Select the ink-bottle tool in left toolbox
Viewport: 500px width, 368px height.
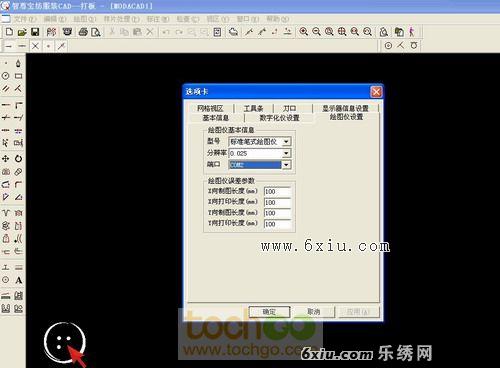[x=18, y=63]
